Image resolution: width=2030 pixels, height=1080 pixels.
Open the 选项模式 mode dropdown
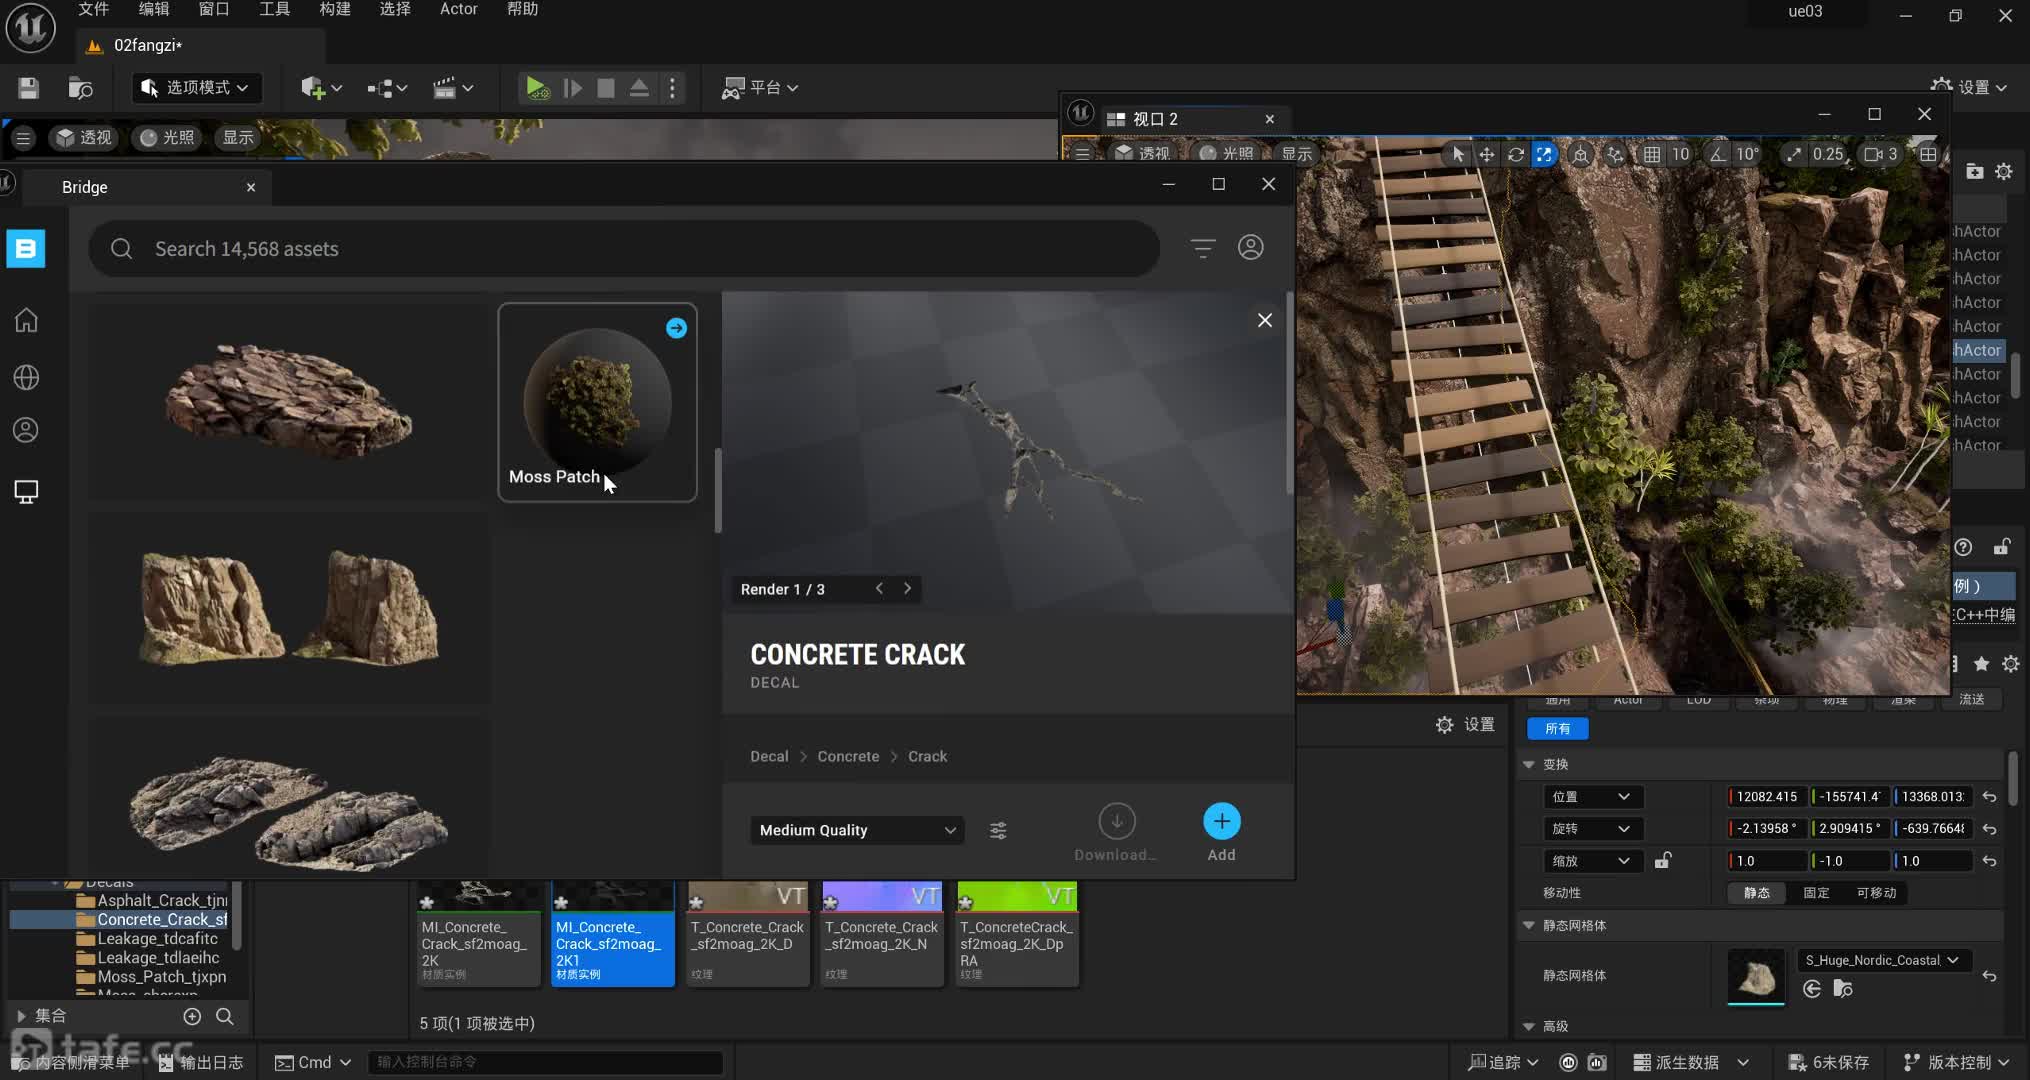(x=196, y=88)
